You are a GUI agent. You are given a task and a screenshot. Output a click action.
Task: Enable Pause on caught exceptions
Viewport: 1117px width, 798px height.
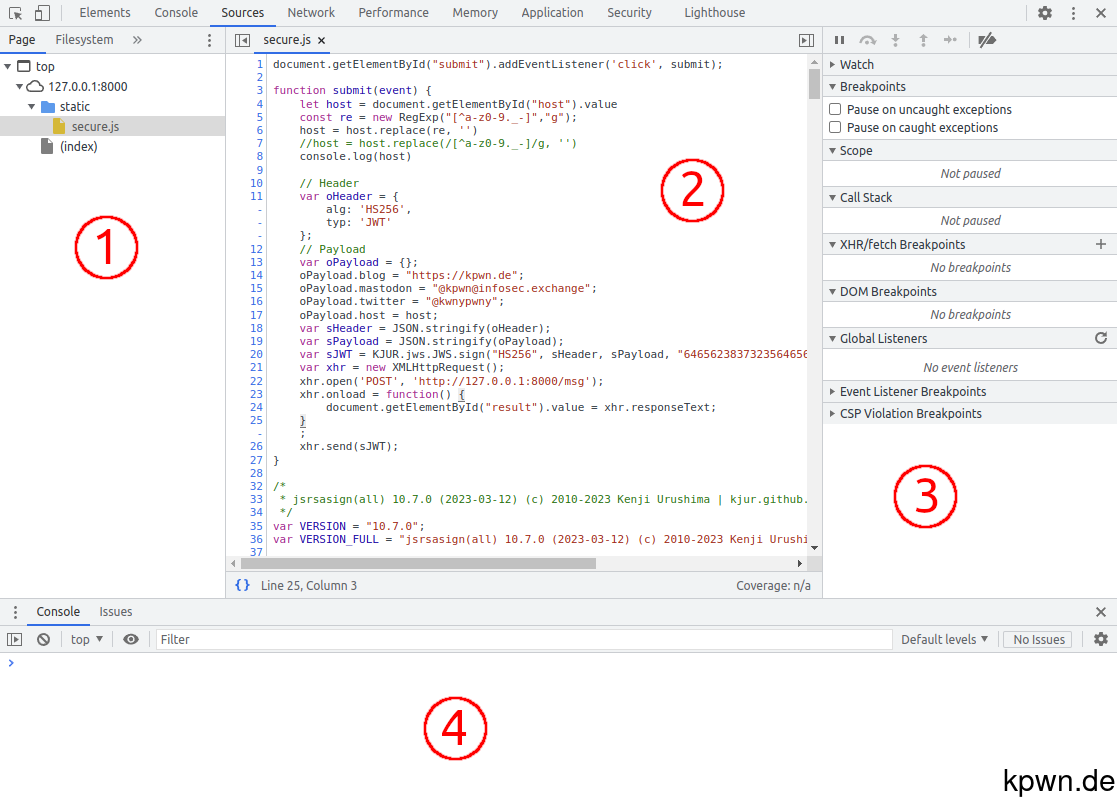pyautogui.click(x=835, y=127)
